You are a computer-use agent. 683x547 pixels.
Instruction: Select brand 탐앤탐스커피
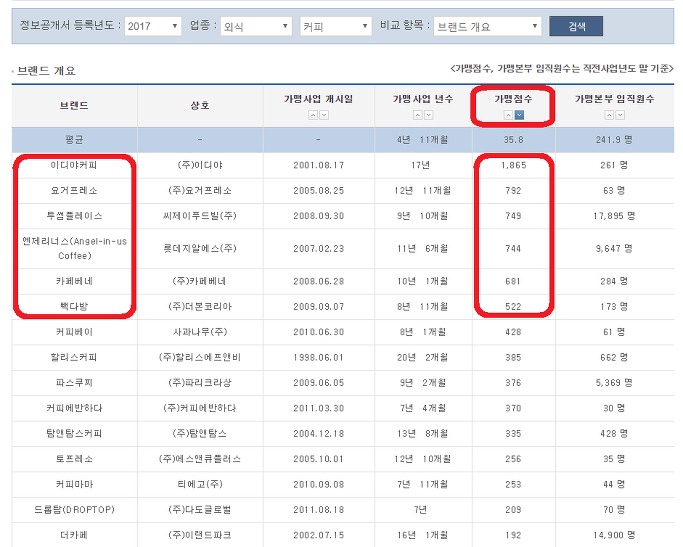(74, 433)
